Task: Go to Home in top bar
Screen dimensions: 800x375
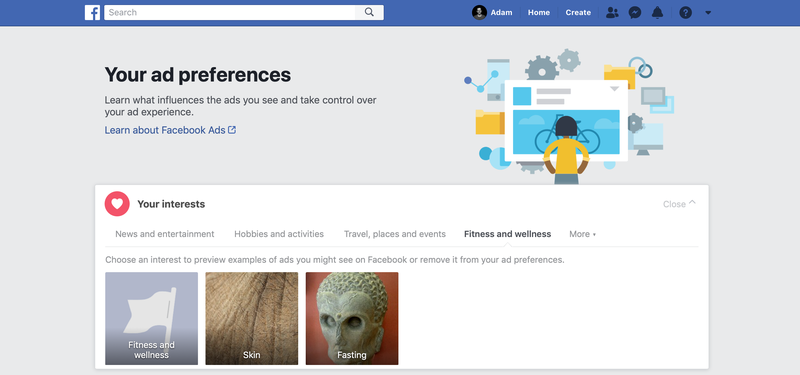Action: tap(539, 13)
